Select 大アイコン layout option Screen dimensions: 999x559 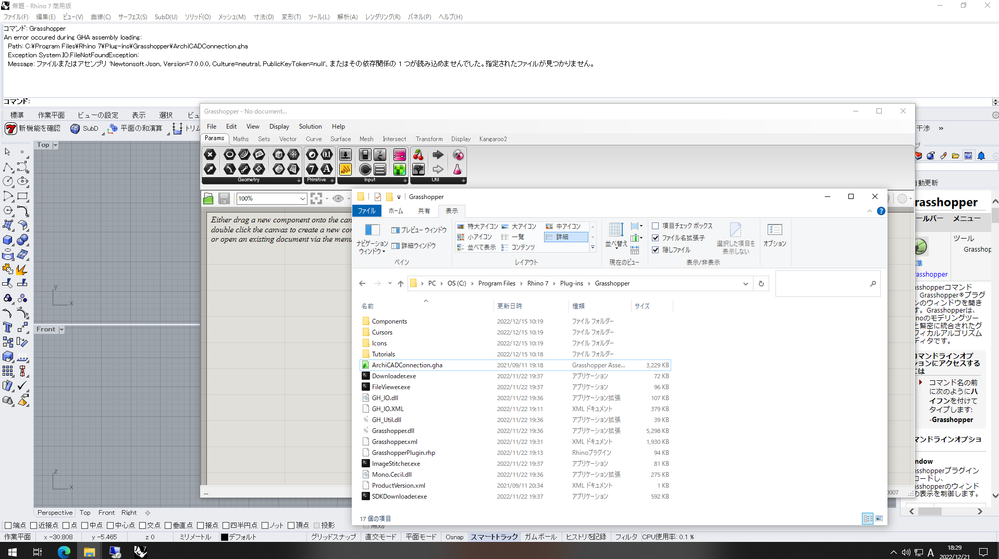(x=519, y=226)
